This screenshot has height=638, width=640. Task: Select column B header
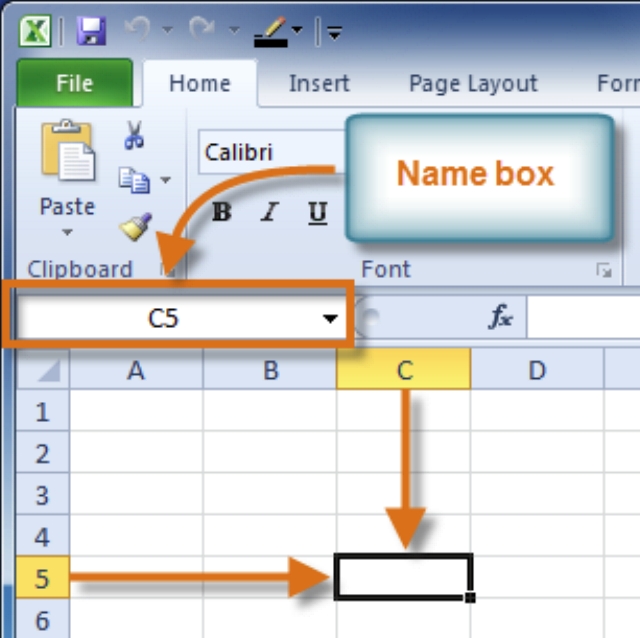click(x=270, y=370)
